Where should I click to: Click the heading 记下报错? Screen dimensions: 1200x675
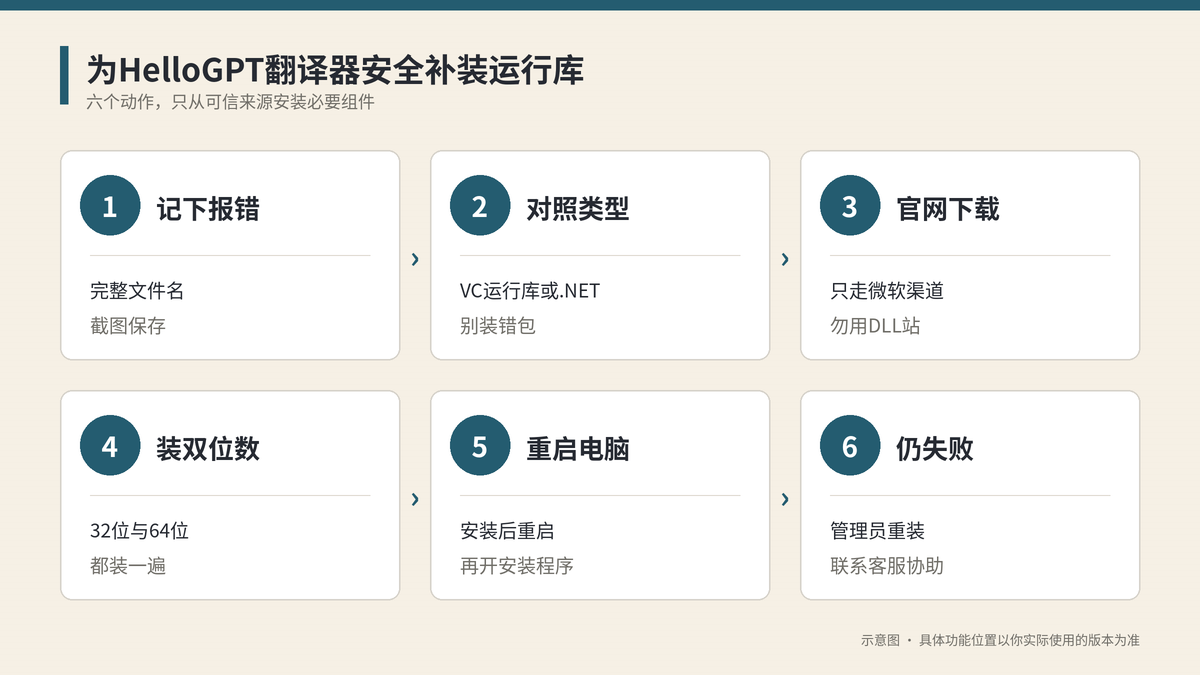tap(208, 208)
